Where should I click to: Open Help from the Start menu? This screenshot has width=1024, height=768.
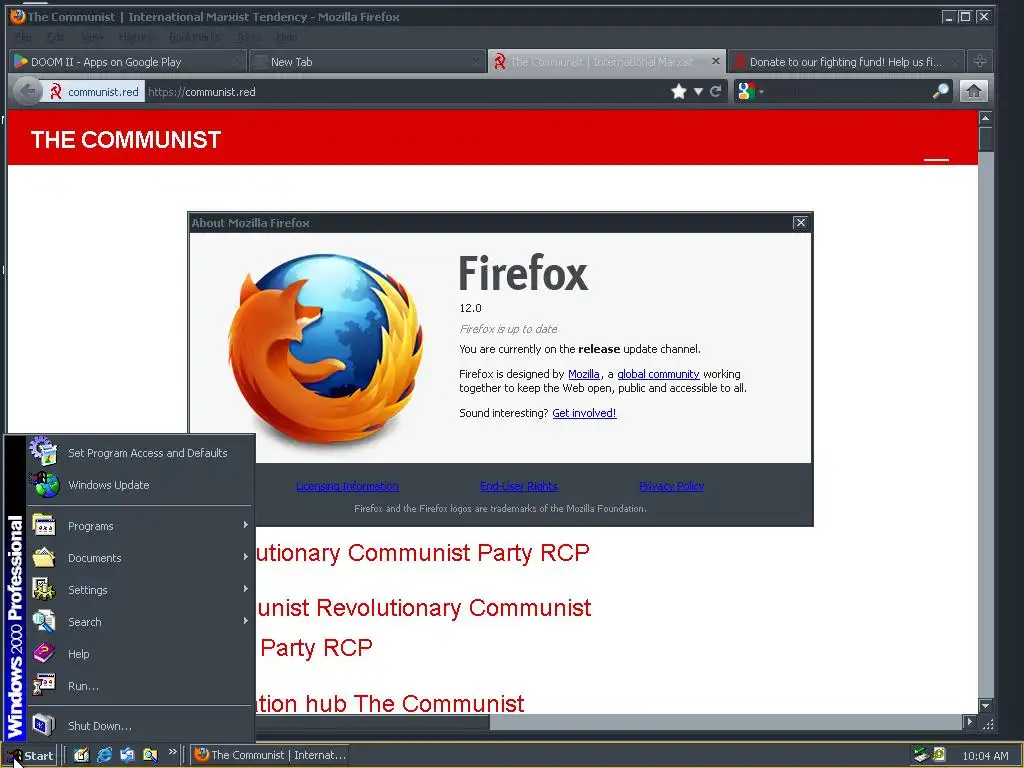(x=140, y=654)
